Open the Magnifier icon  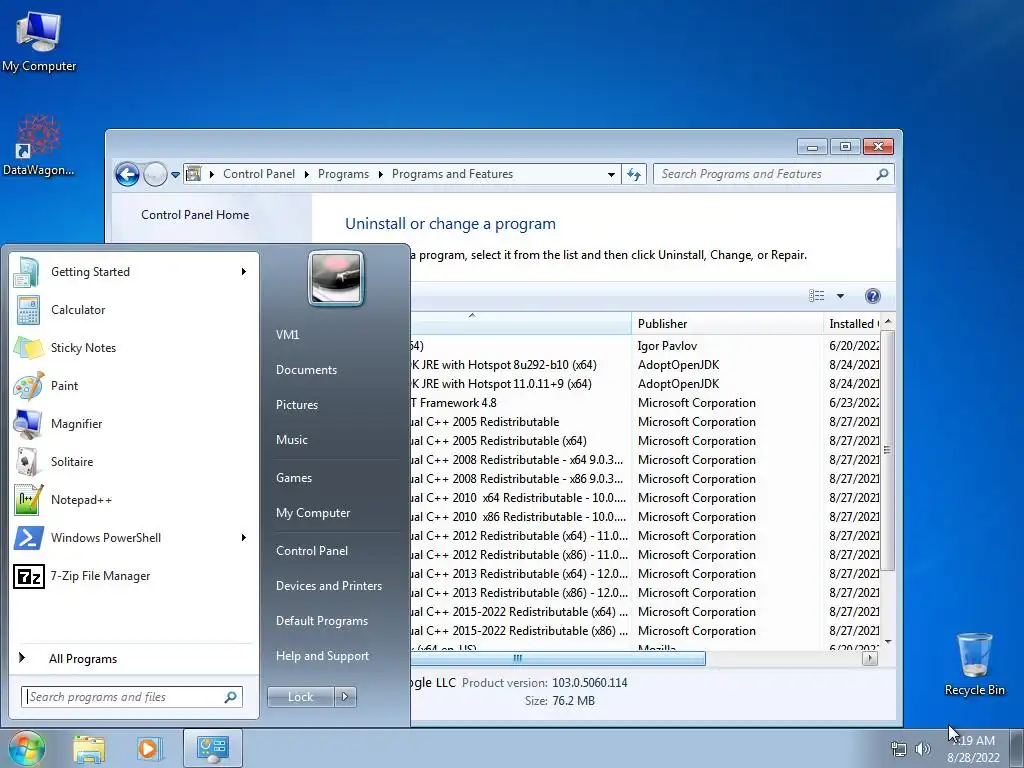pyautogui.click(x=28, y=424)
